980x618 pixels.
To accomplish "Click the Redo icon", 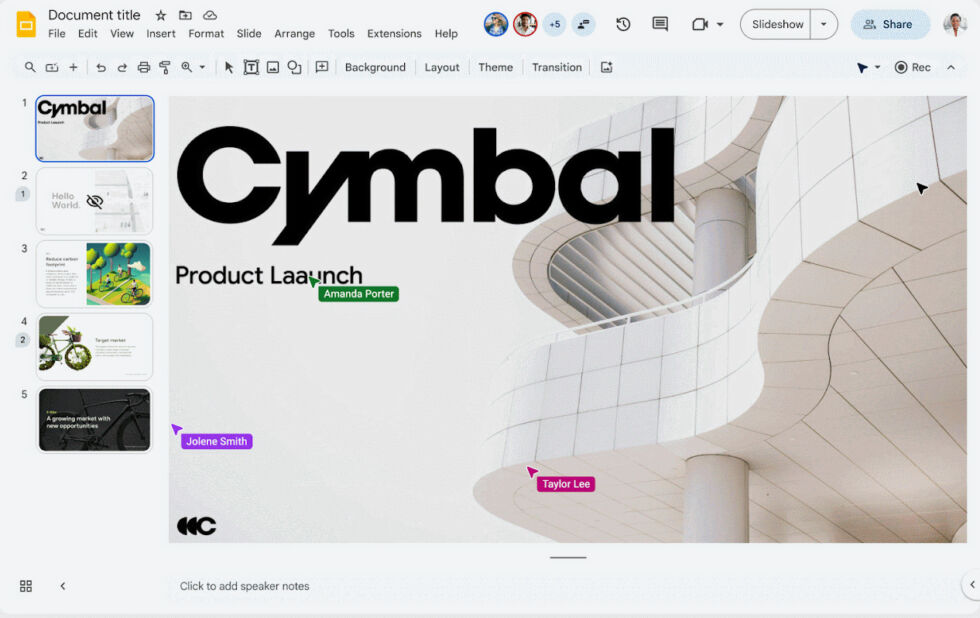I will click(x=122, y=67).
